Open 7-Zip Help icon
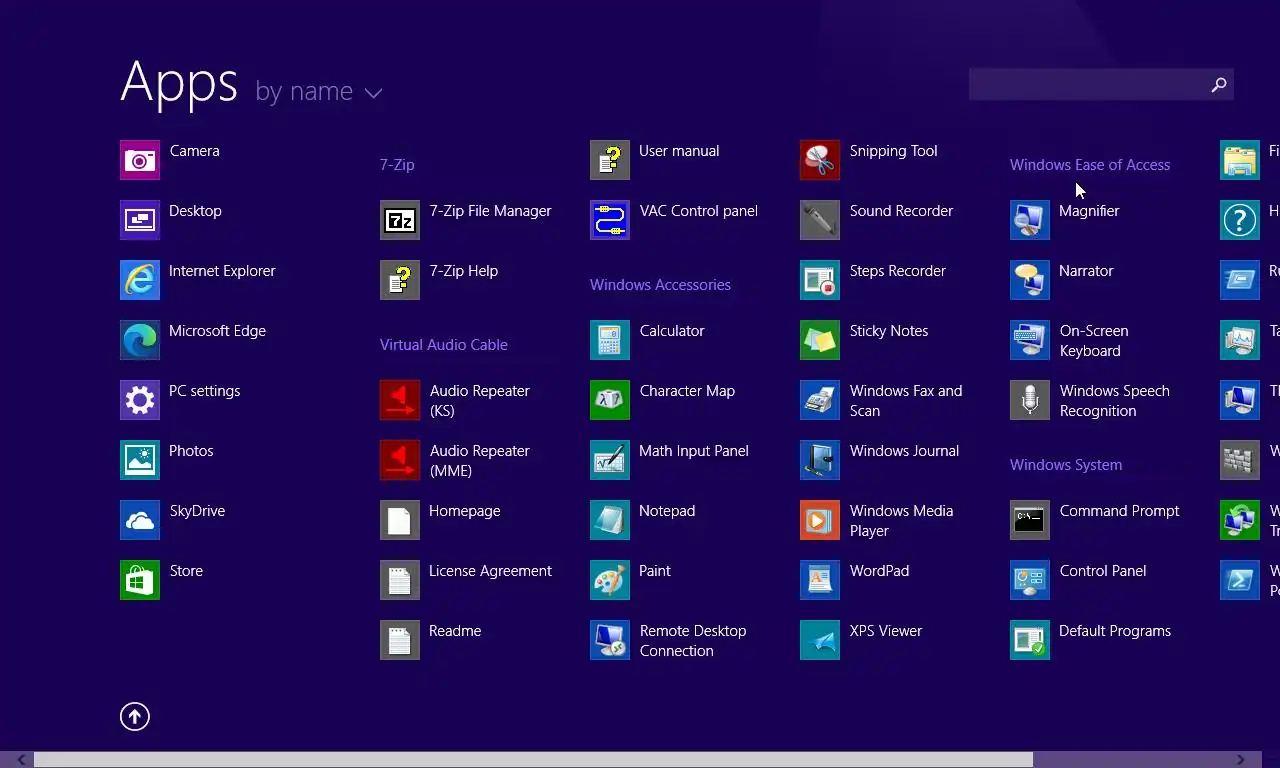This screenshot has height=768, width=1280. (400, 280)
